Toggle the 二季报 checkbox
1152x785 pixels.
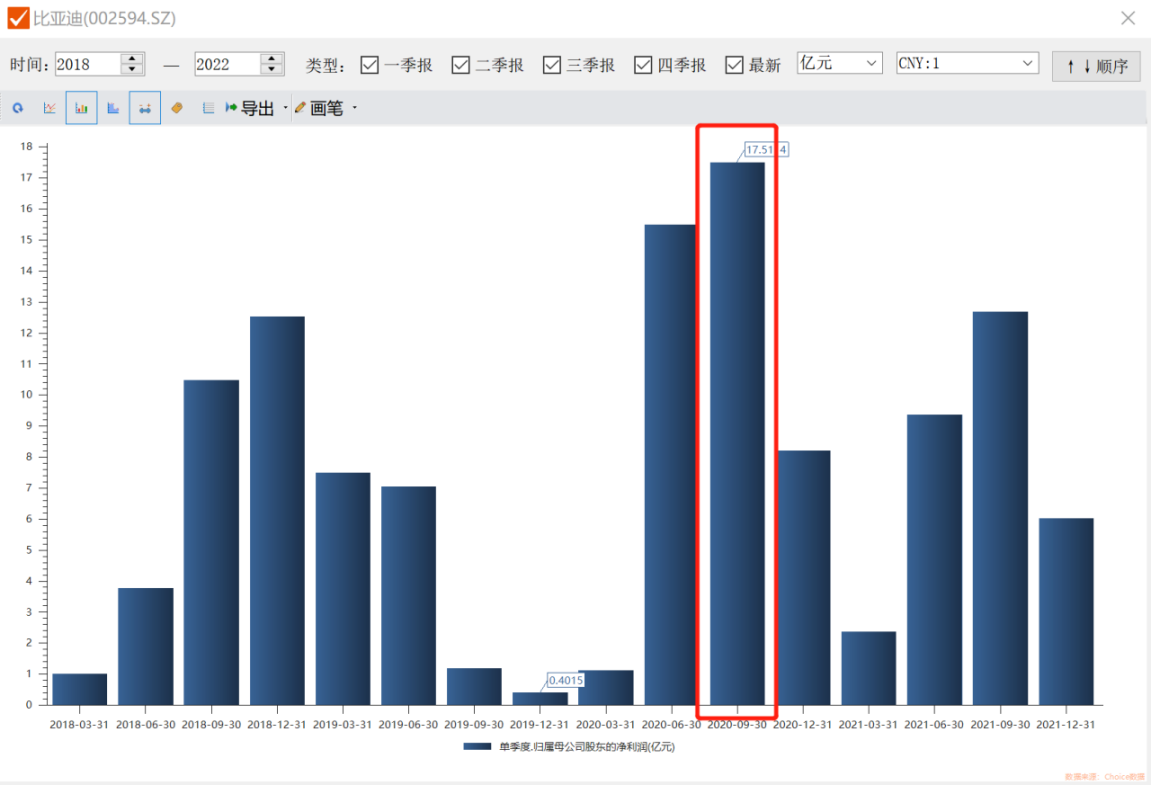pyautogui.click(x=461, y=65)
